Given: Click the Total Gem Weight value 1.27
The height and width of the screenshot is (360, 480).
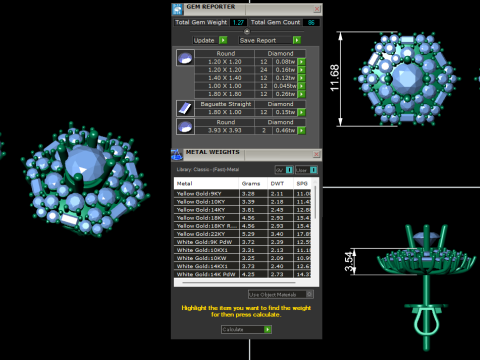Looking at the screenshot, I should click(x=238, y=22).
